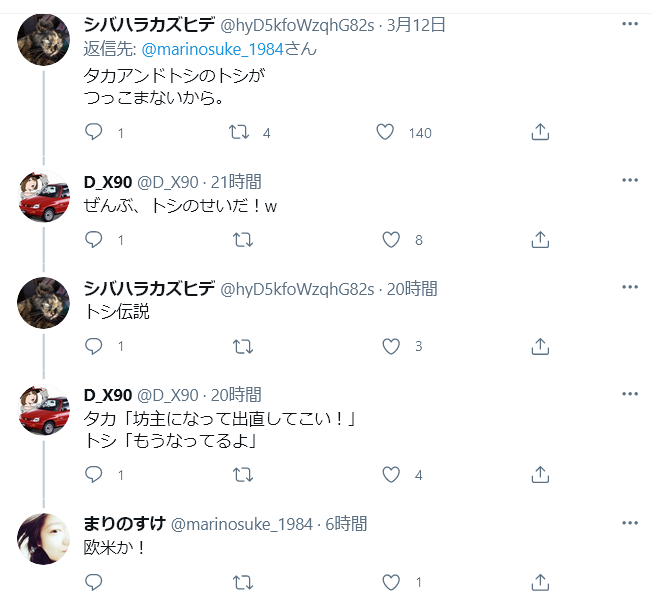Viewport: 652px width, 603px height.
Task: Share the 'ぜんぶ、トシのせいだ！w' tweet
Action: point(540,240)
